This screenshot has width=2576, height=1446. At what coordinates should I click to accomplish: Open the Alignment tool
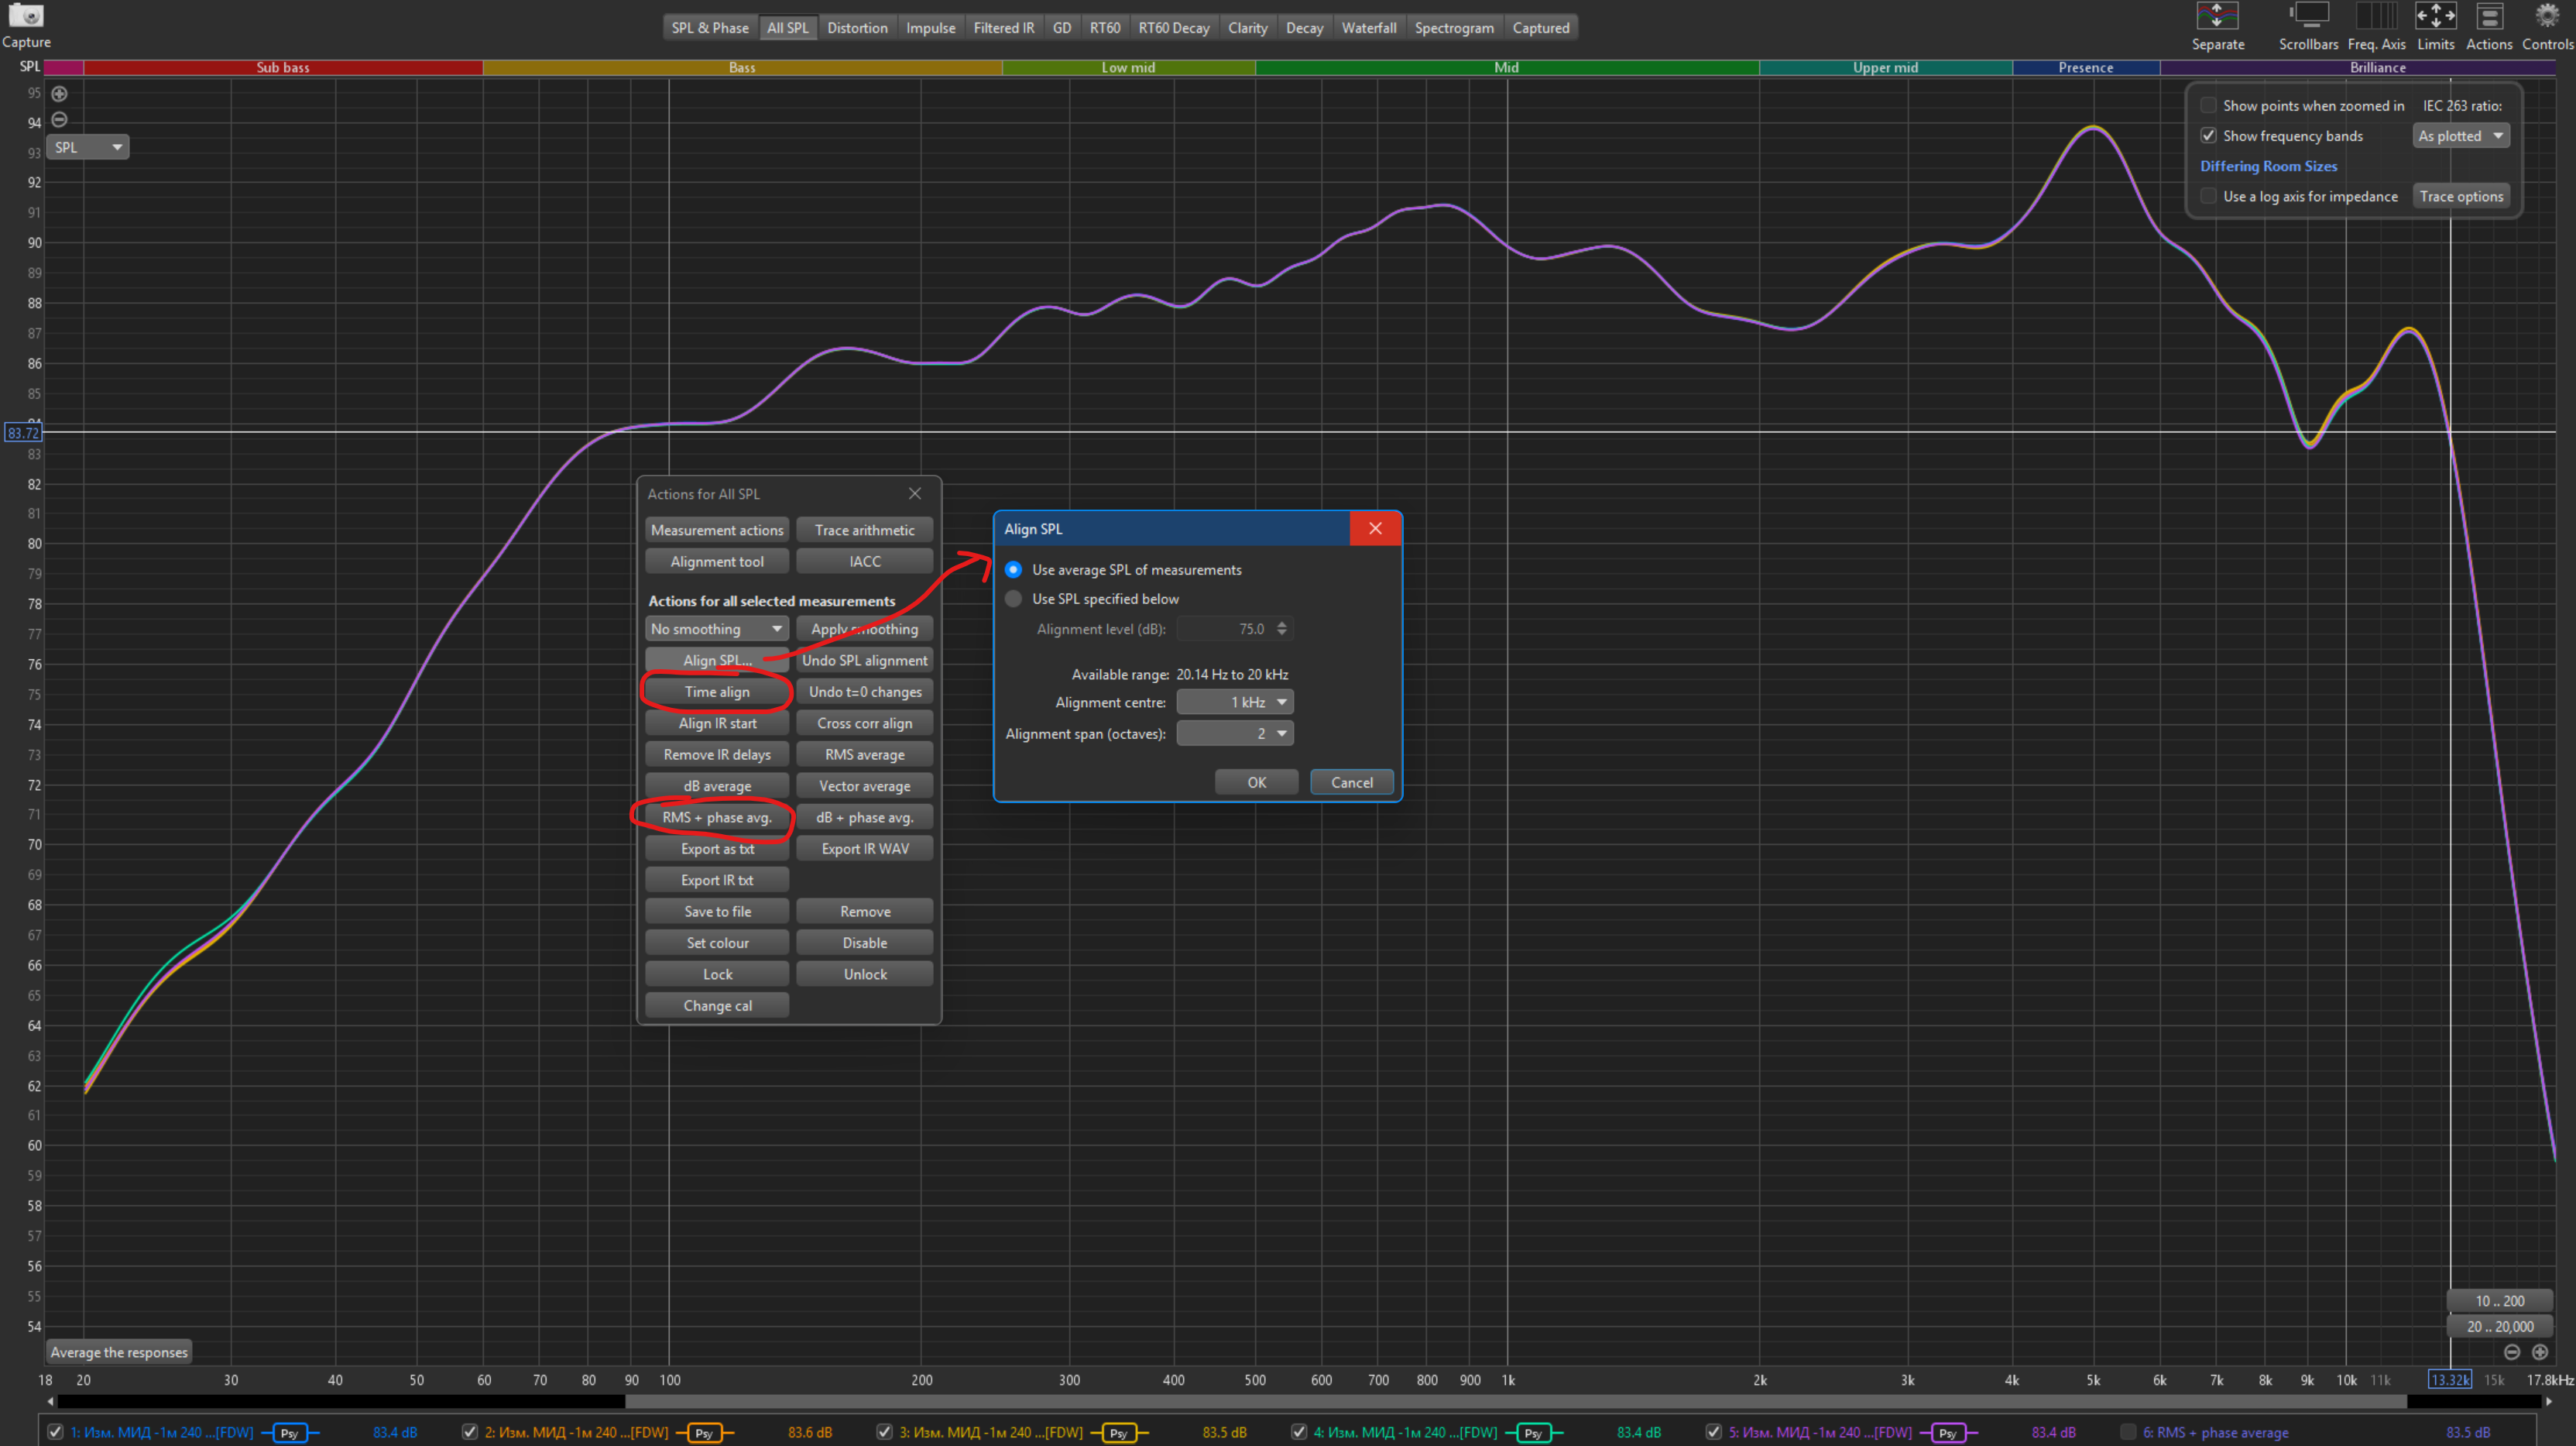717,561
